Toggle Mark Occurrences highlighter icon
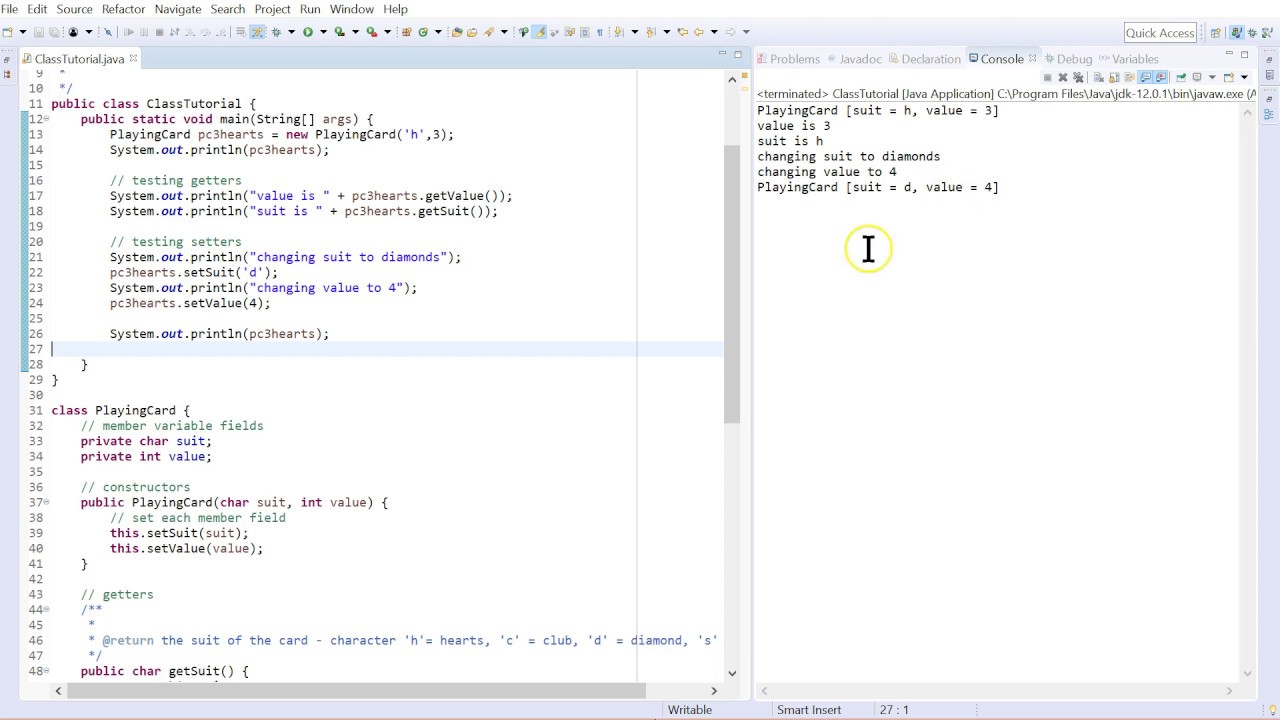The height and width of the screenshot is (720, 1280). (x=538, y=32)
